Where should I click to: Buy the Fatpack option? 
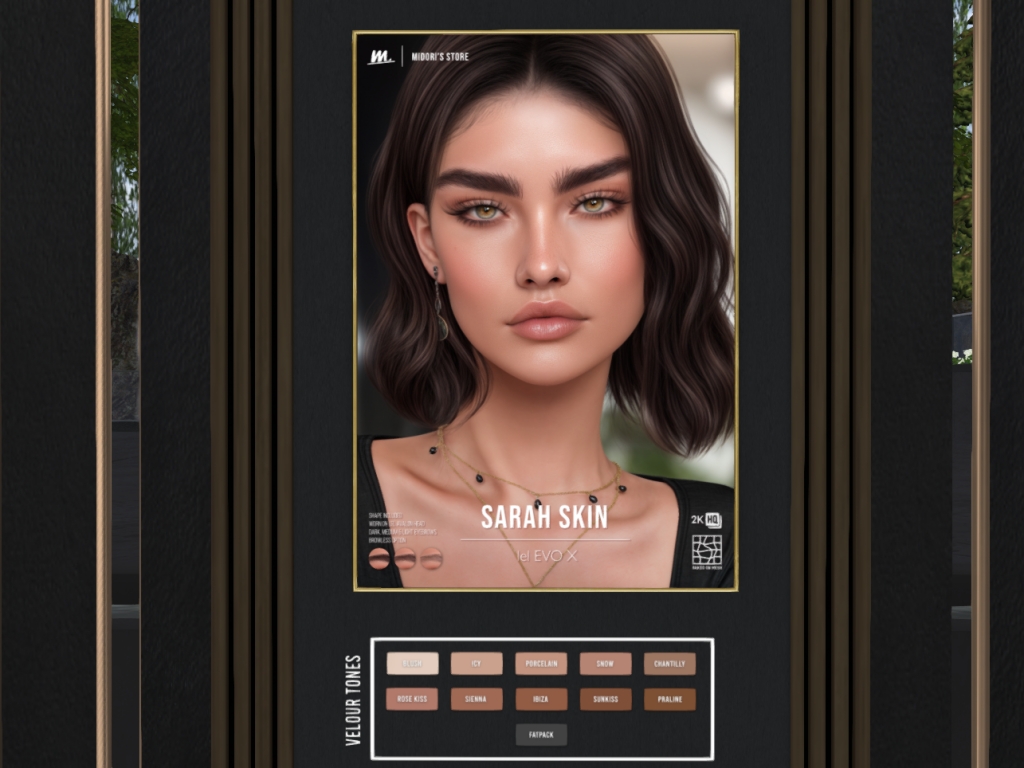[x=541, y=735]
